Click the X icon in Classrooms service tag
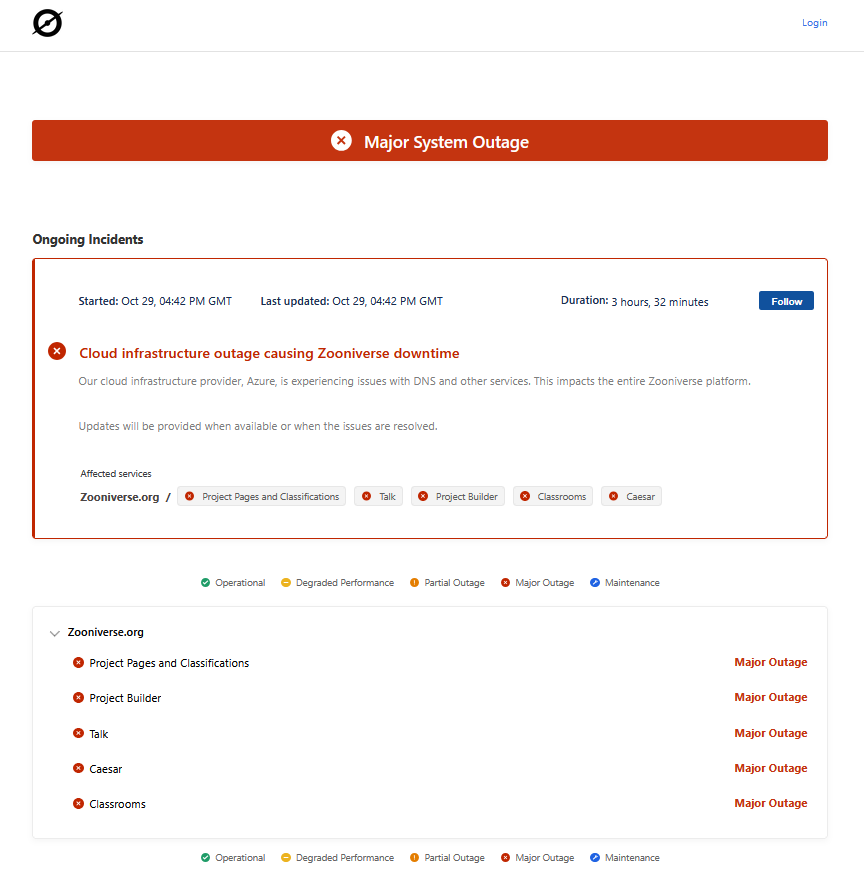Screen dimensions: 864x873 pos(525,496)
